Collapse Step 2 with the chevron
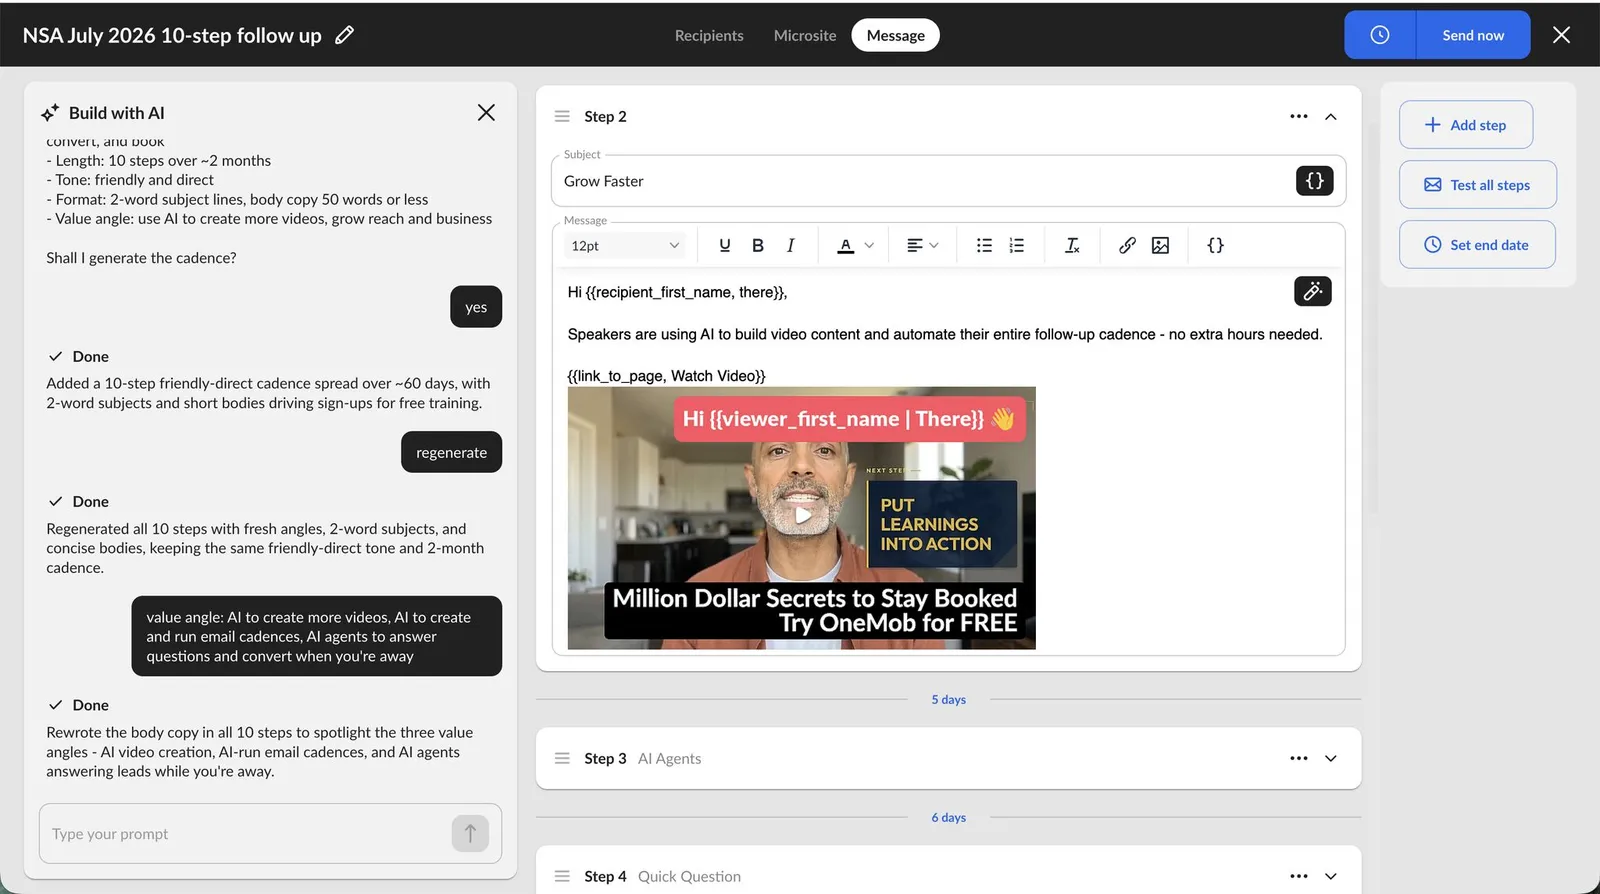This screenshot has height=894, width=1600. [x=1331, y=116]
